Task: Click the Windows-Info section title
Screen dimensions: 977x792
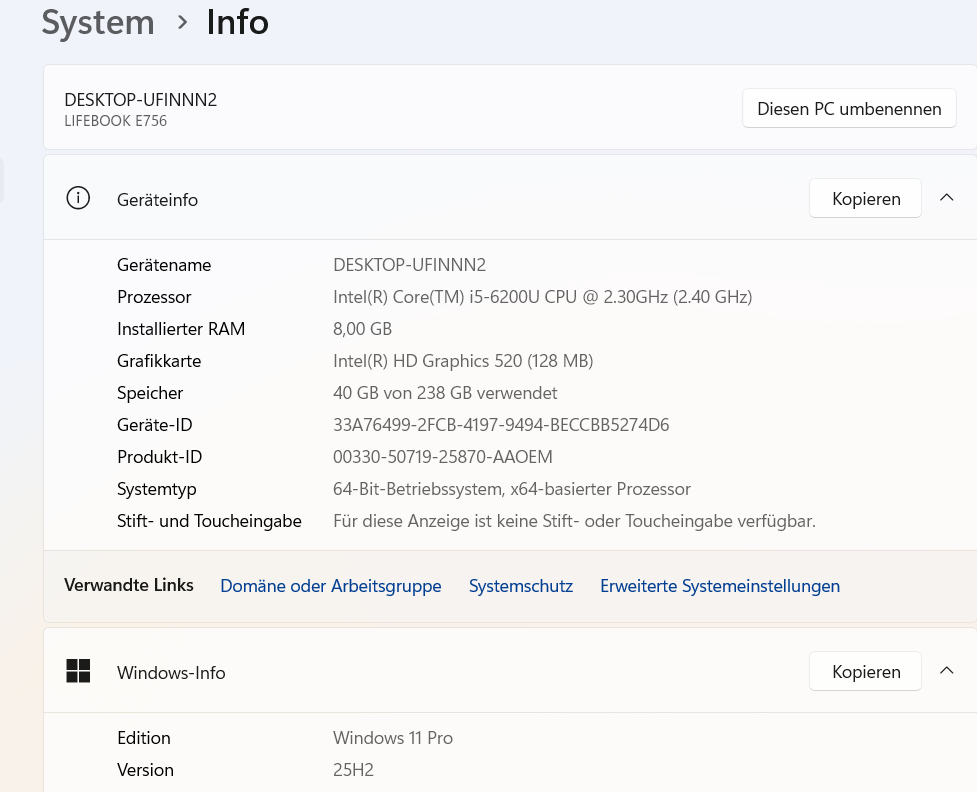Action: click(171, 673)
